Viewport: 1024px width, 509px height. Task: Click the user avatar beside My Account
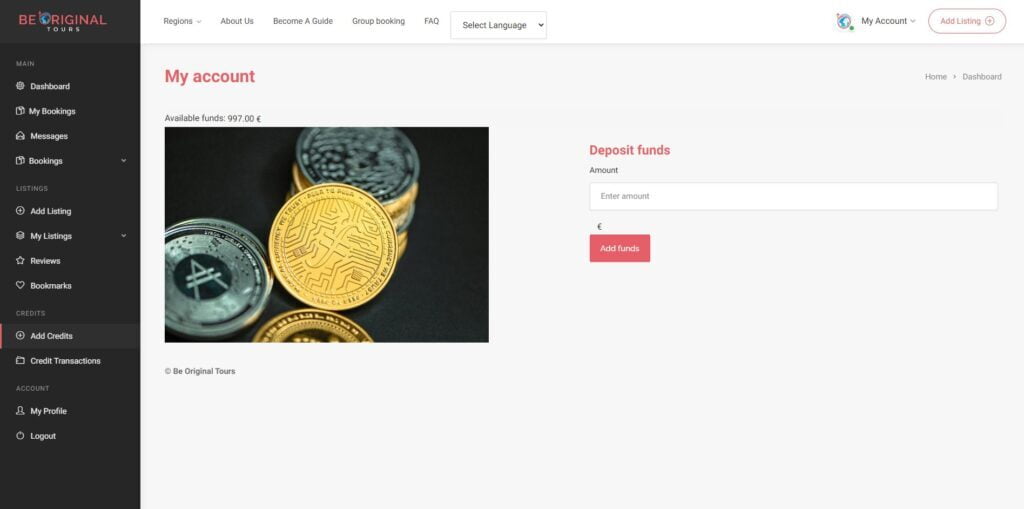(x=844, y=22)
